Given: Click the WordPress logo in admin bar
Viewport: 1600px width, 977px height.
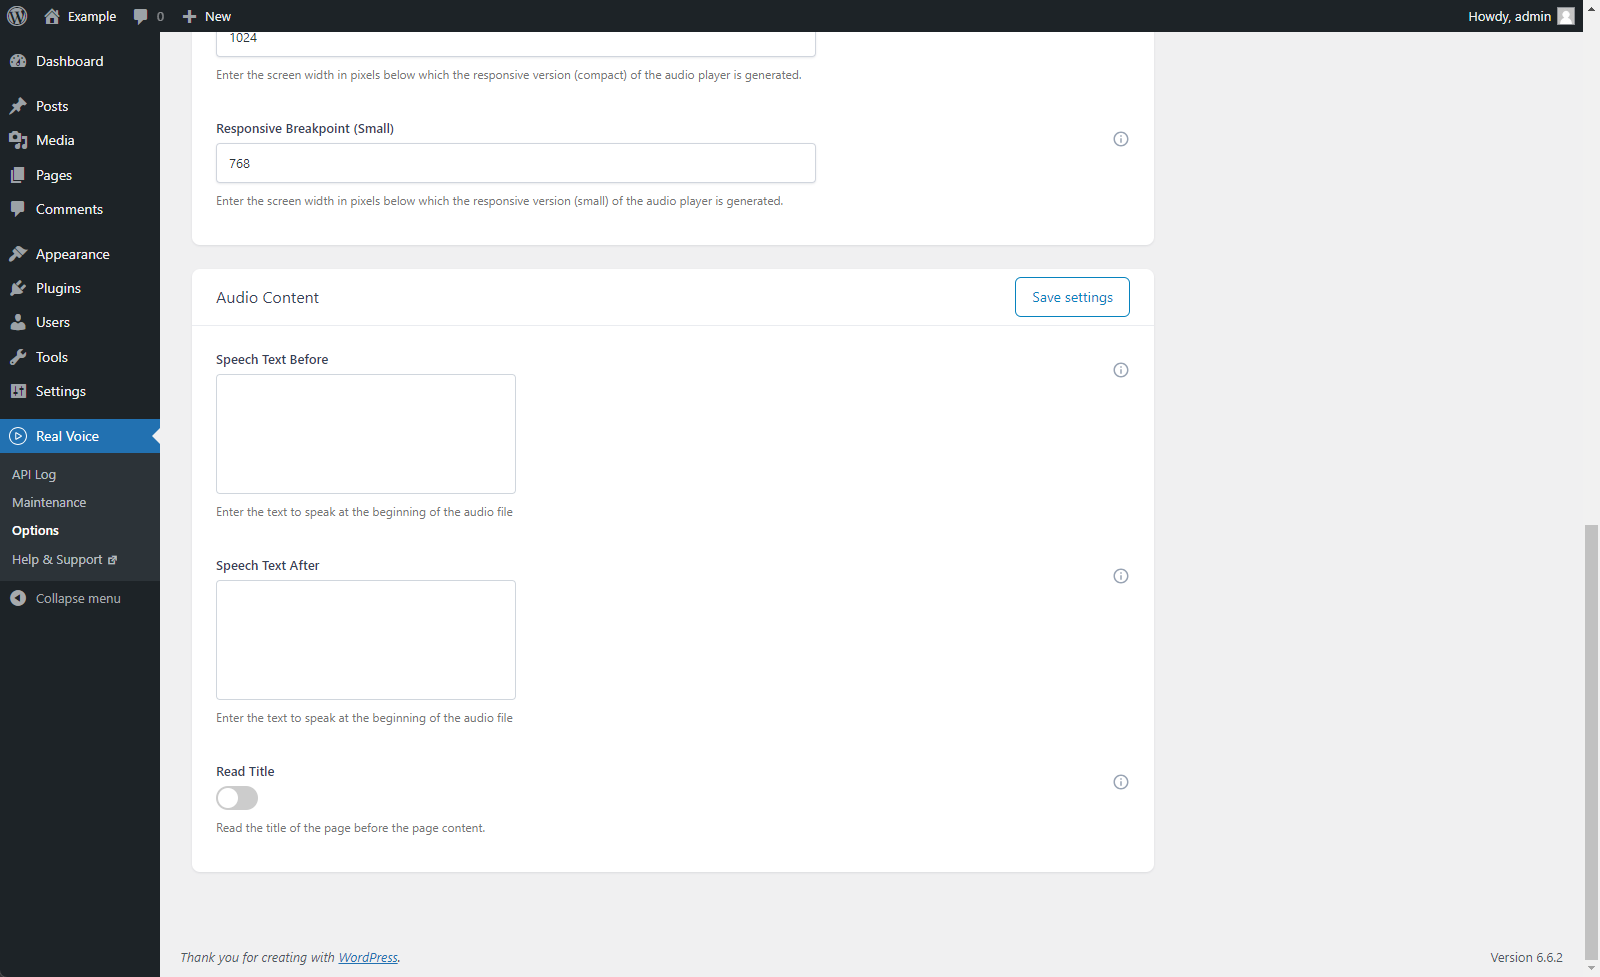Looking at the screenshot, I should point(16,16).
